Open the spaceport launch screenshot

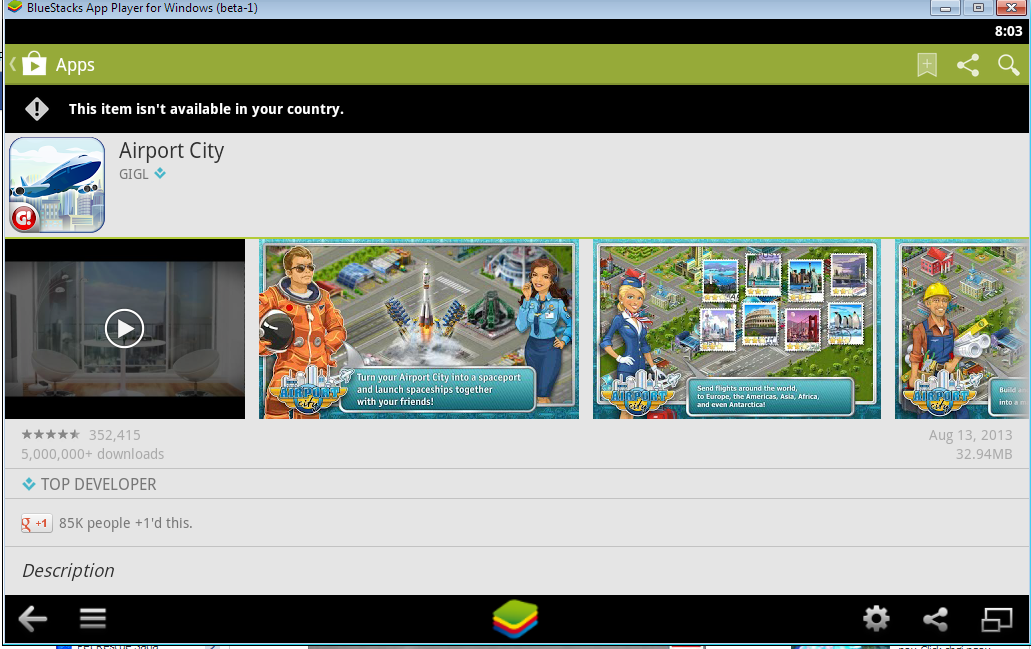[x=419, y=329]
